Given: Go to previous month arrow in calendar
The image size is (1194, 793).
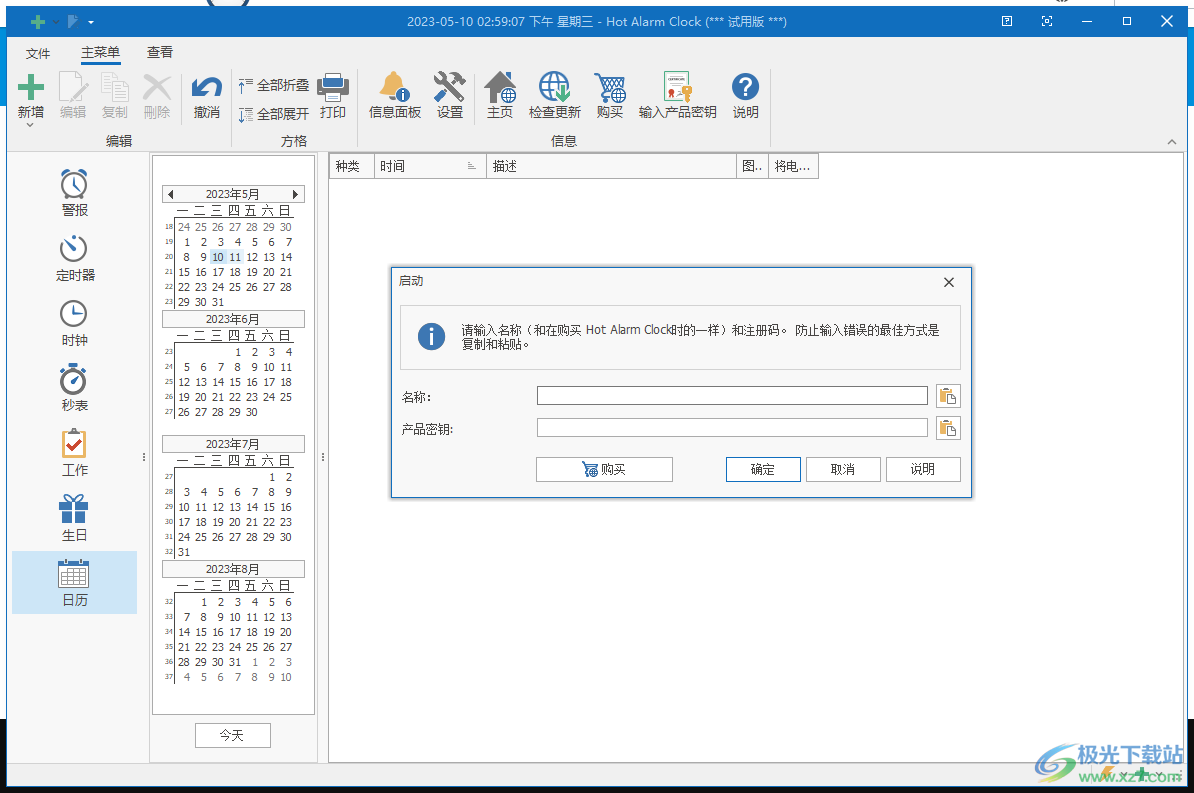Looking at the screenshot, I should pos(171,194).
